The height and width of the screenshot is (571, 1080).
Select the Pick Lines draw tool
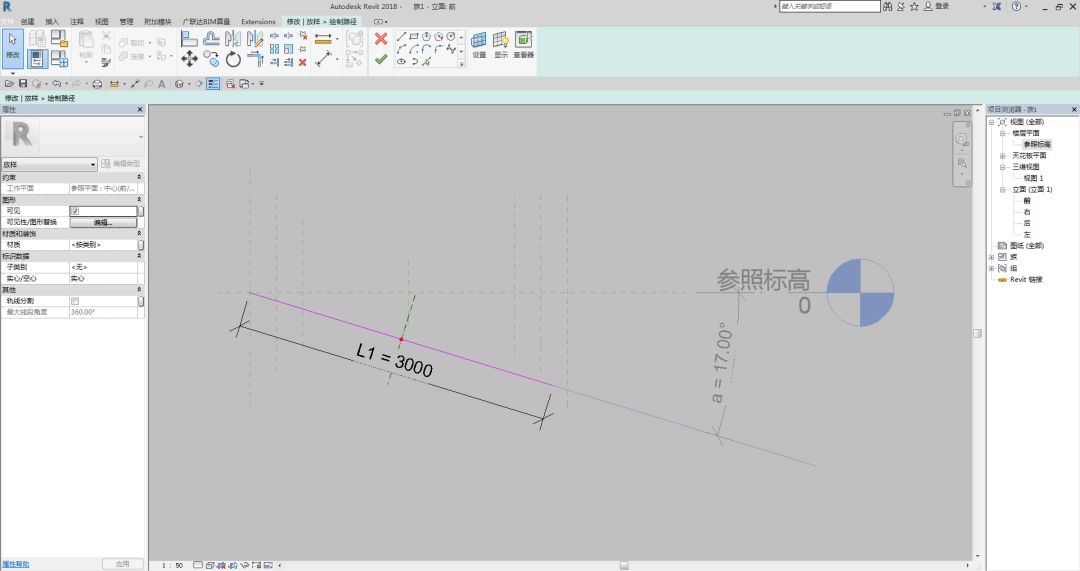point(426,61)
